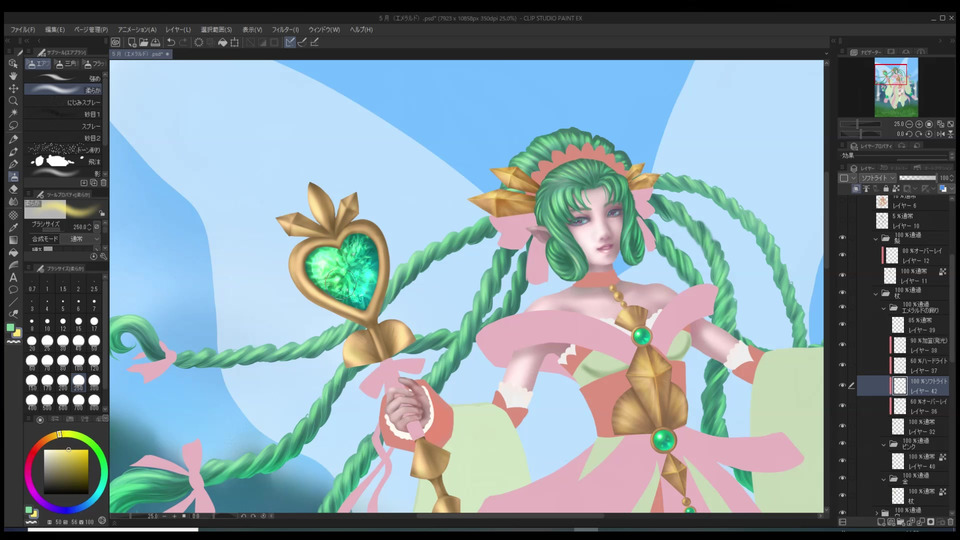Hide レイヤー 38 with its eye icon
The height and width of the screenshot is (540, 960).
[842, 345]
